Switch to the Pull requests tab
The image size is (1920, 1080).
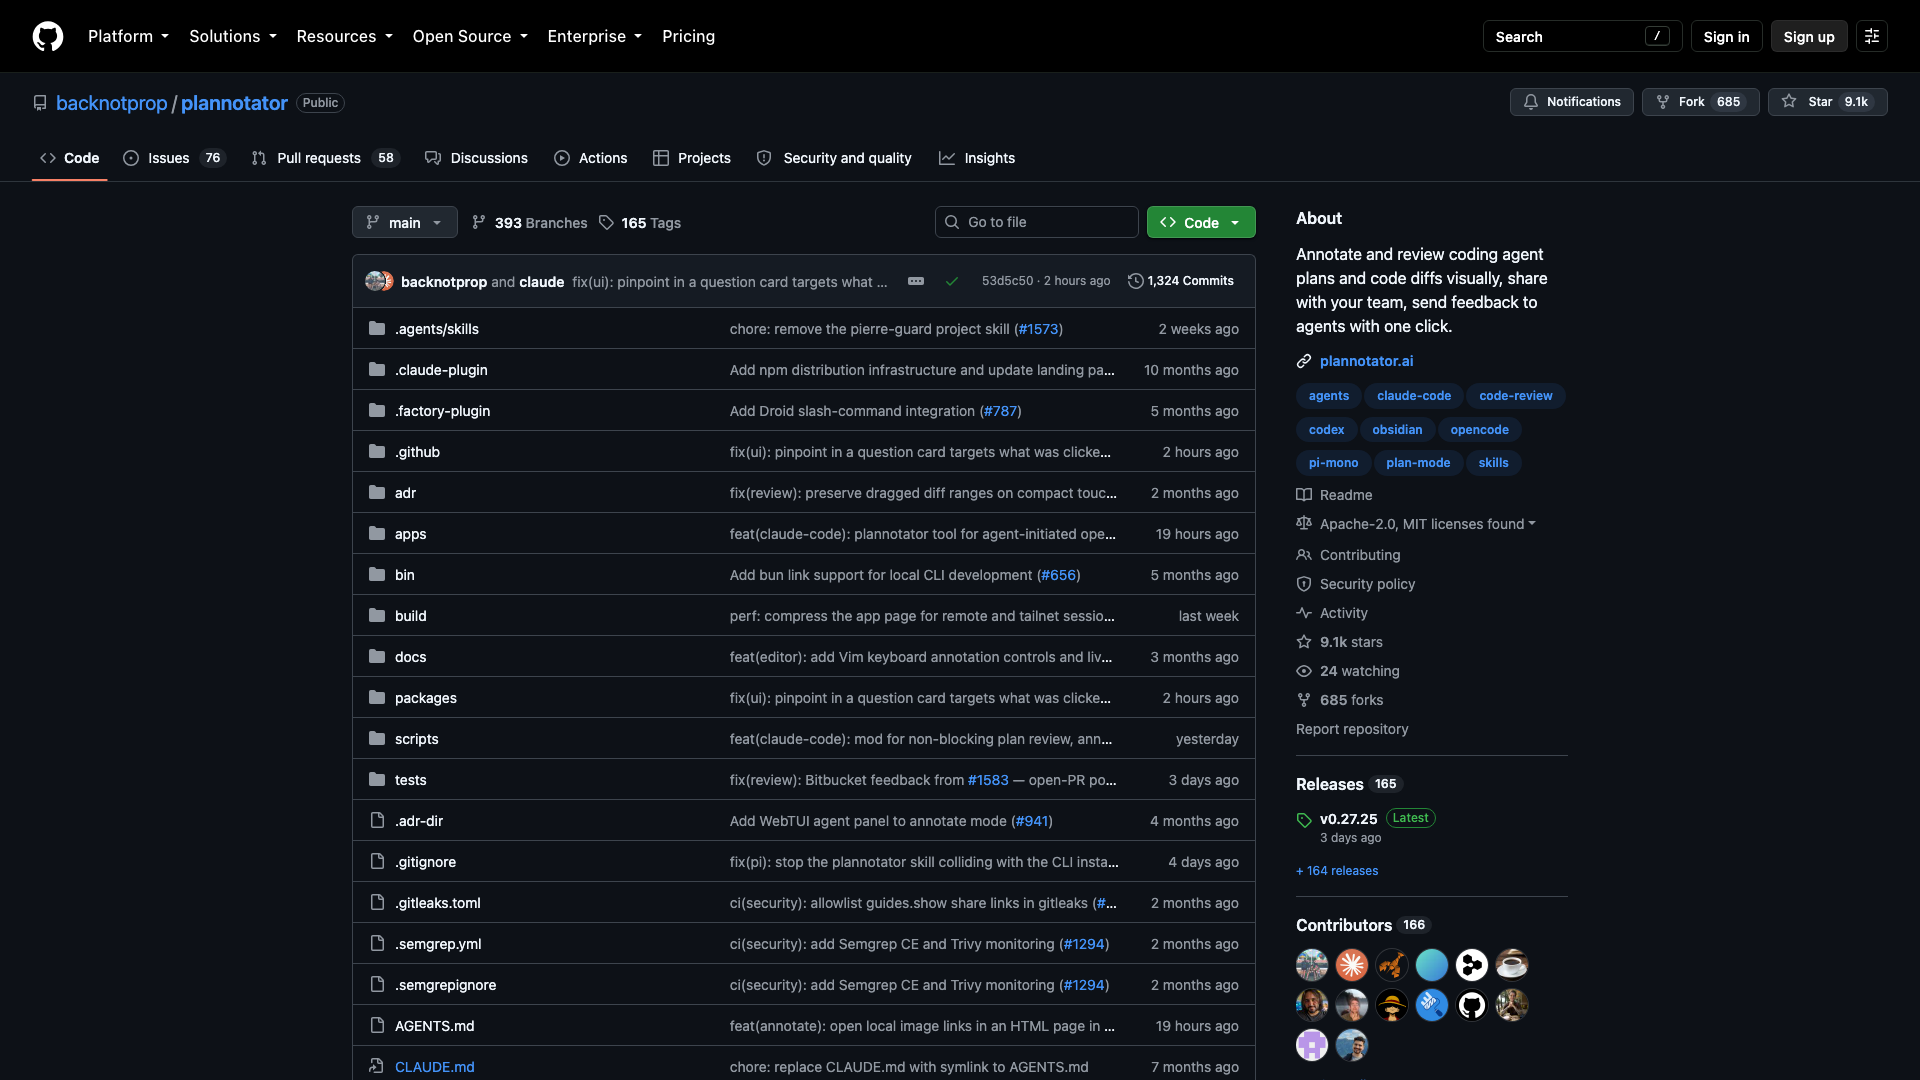click(x=325, y=158)
